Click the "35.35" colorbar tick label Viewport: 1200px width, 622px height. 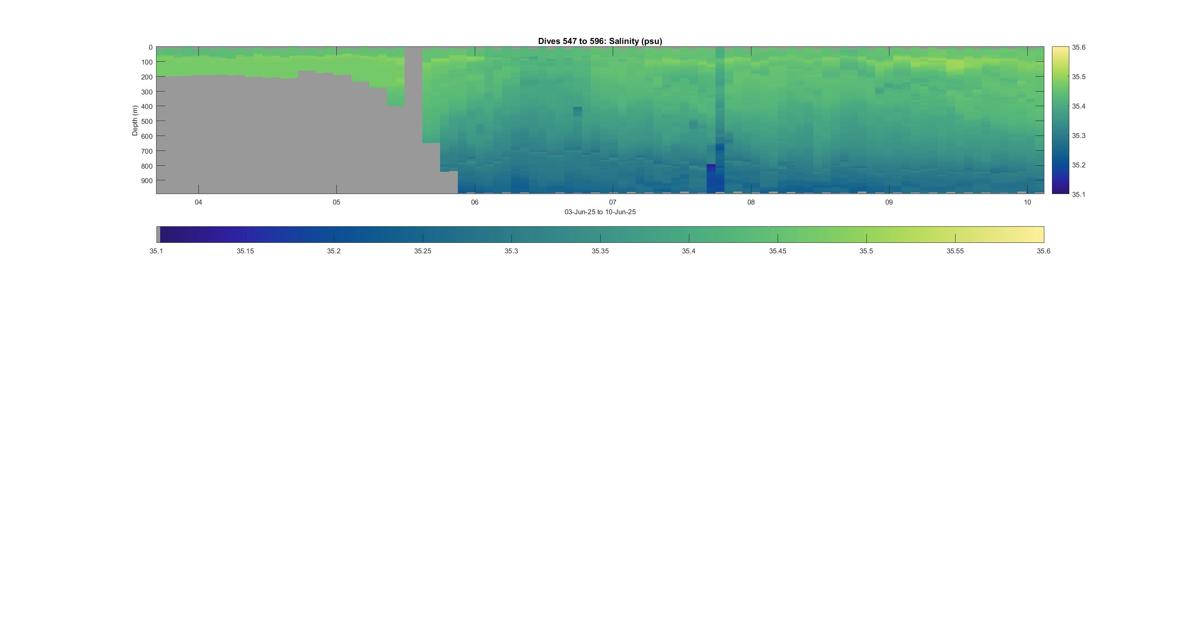[600, 251]
